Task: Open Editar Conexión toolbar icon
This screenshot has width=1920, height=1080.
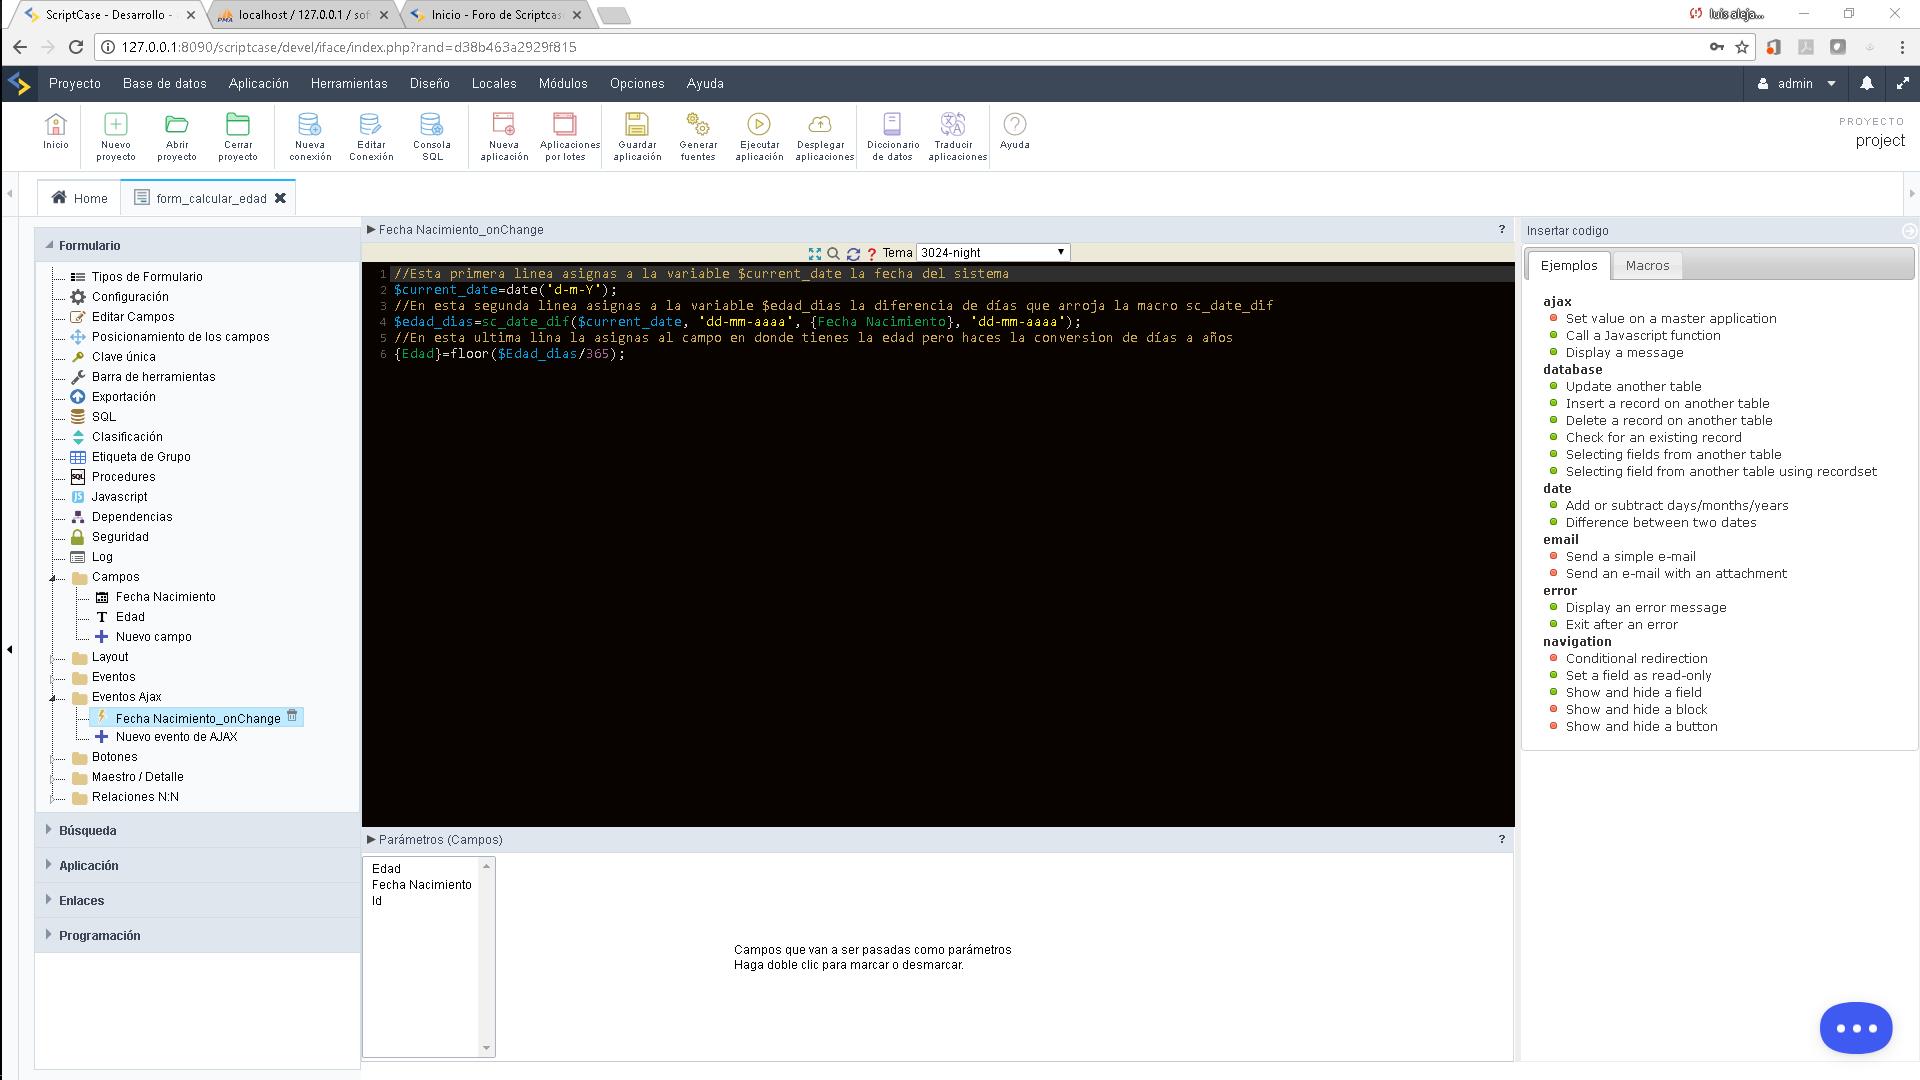Action: pos(371,136)
